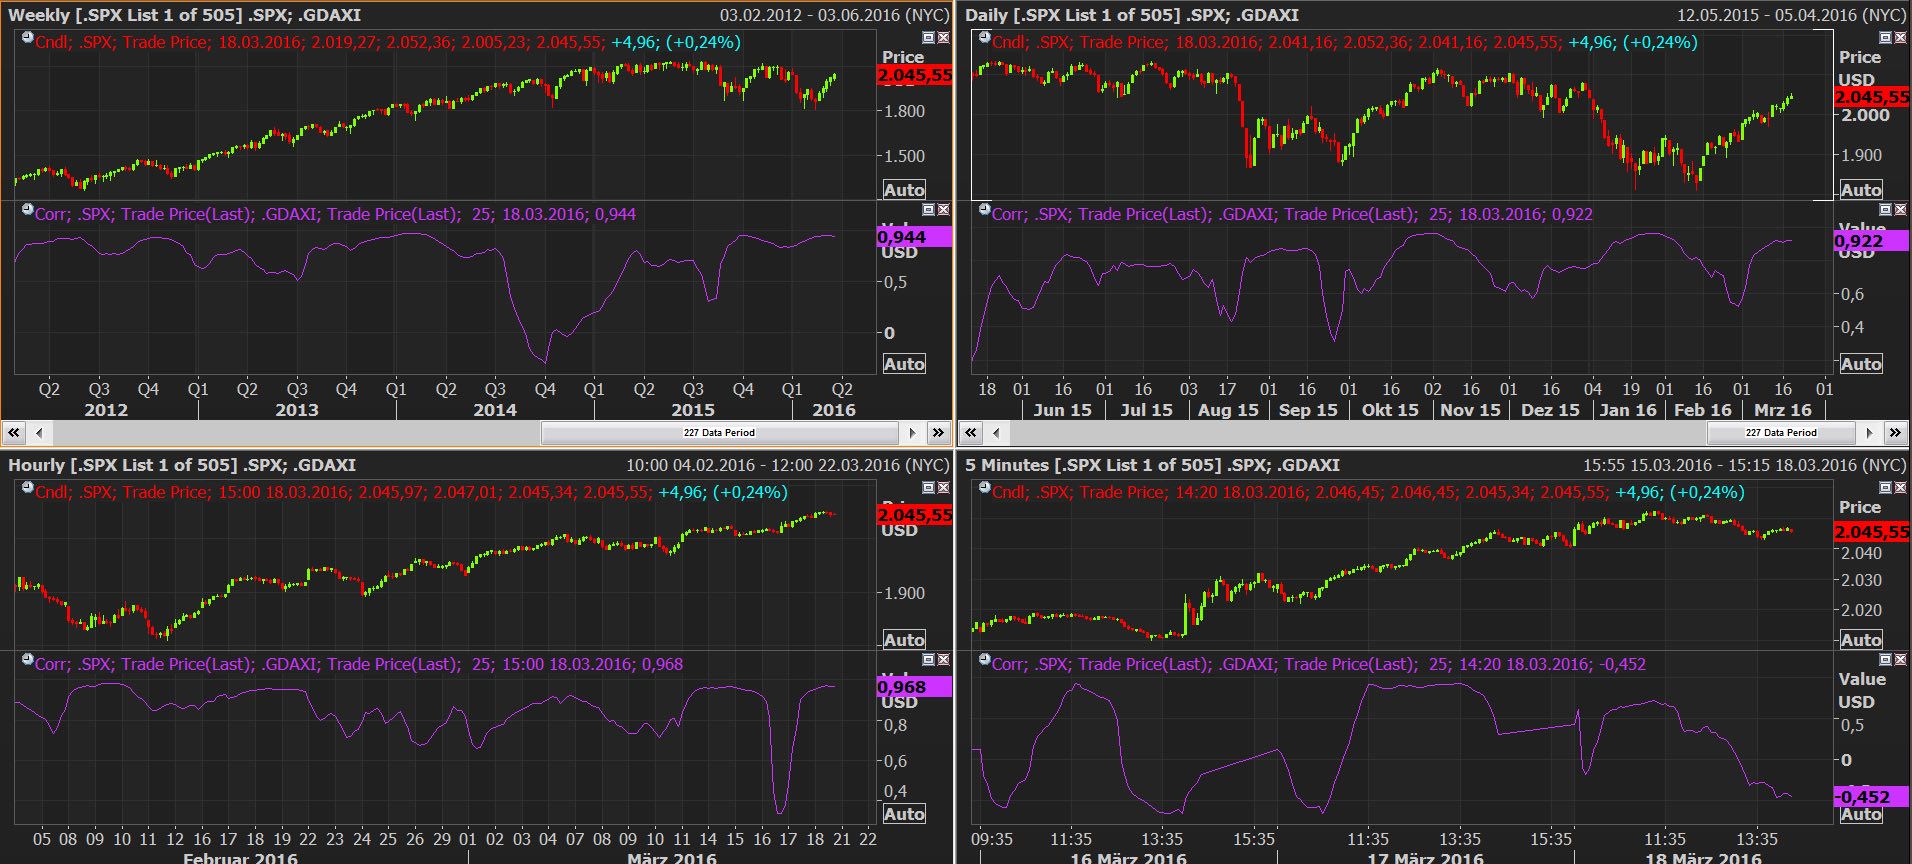Step right one notch in Weekly chart scrollbar

click(912, 433)
